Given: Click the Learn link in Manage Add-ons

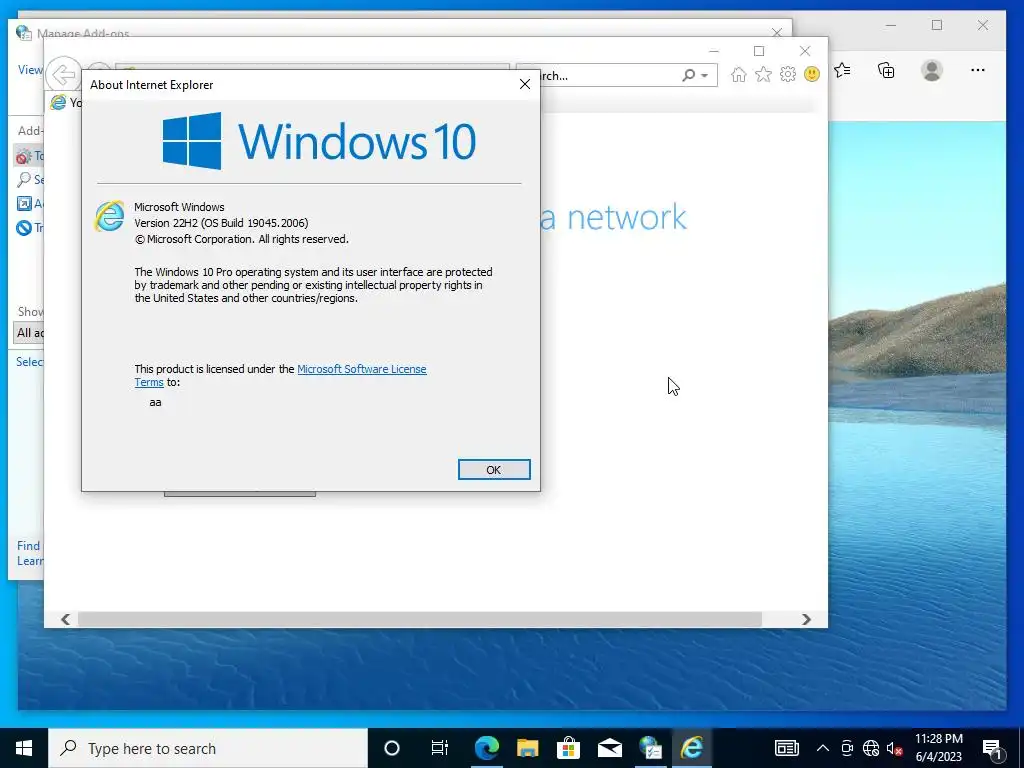Looking at the screenshot, I should tap(29, 561).
